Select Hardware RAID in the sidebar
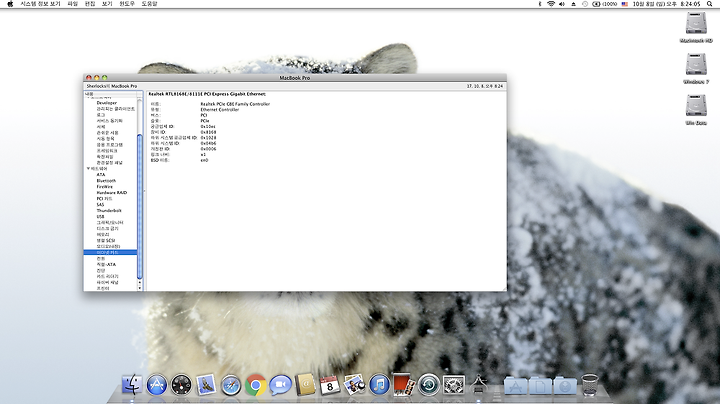This screenshot has width=720, height=404. tap(112, 192)
